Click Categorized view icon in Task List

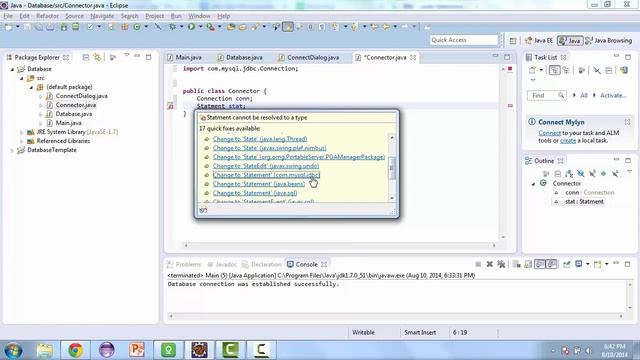554,70
